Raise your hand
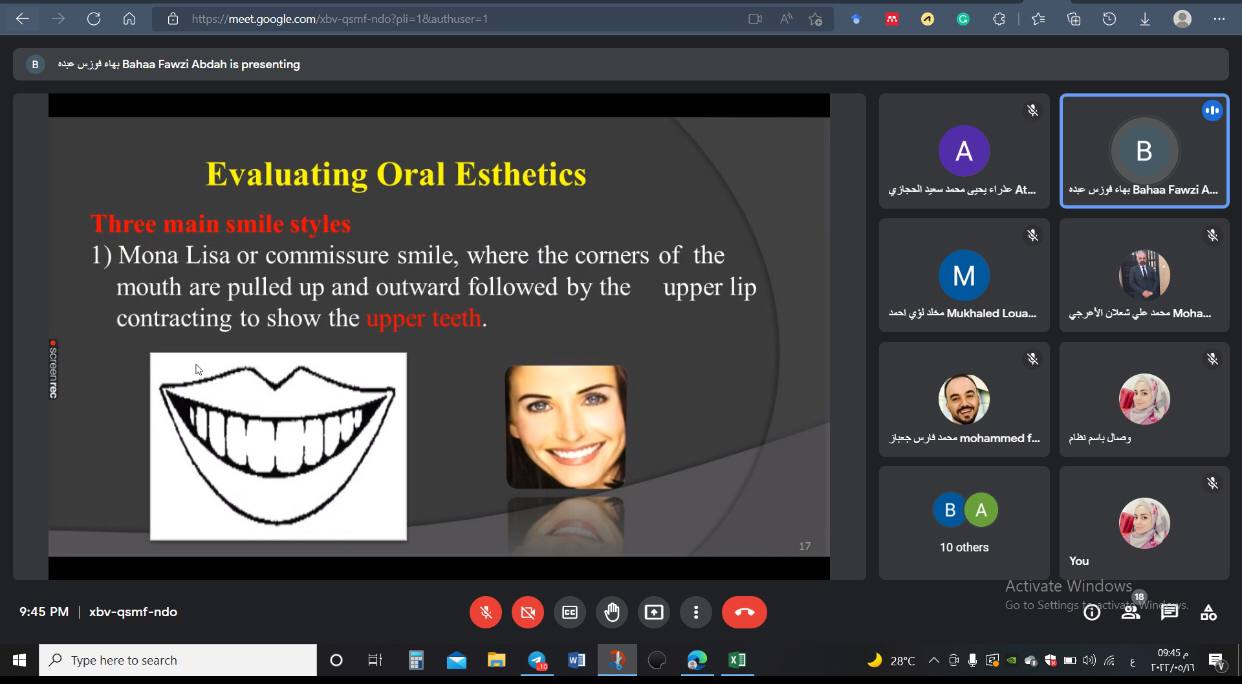Image resolution: width=1242 pixels, height=684 pixels. 612,612
